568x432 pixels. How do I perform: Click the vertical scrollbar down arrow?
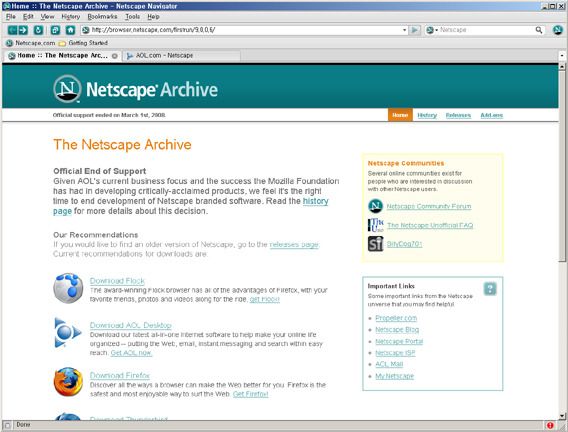tap(562, 416)
